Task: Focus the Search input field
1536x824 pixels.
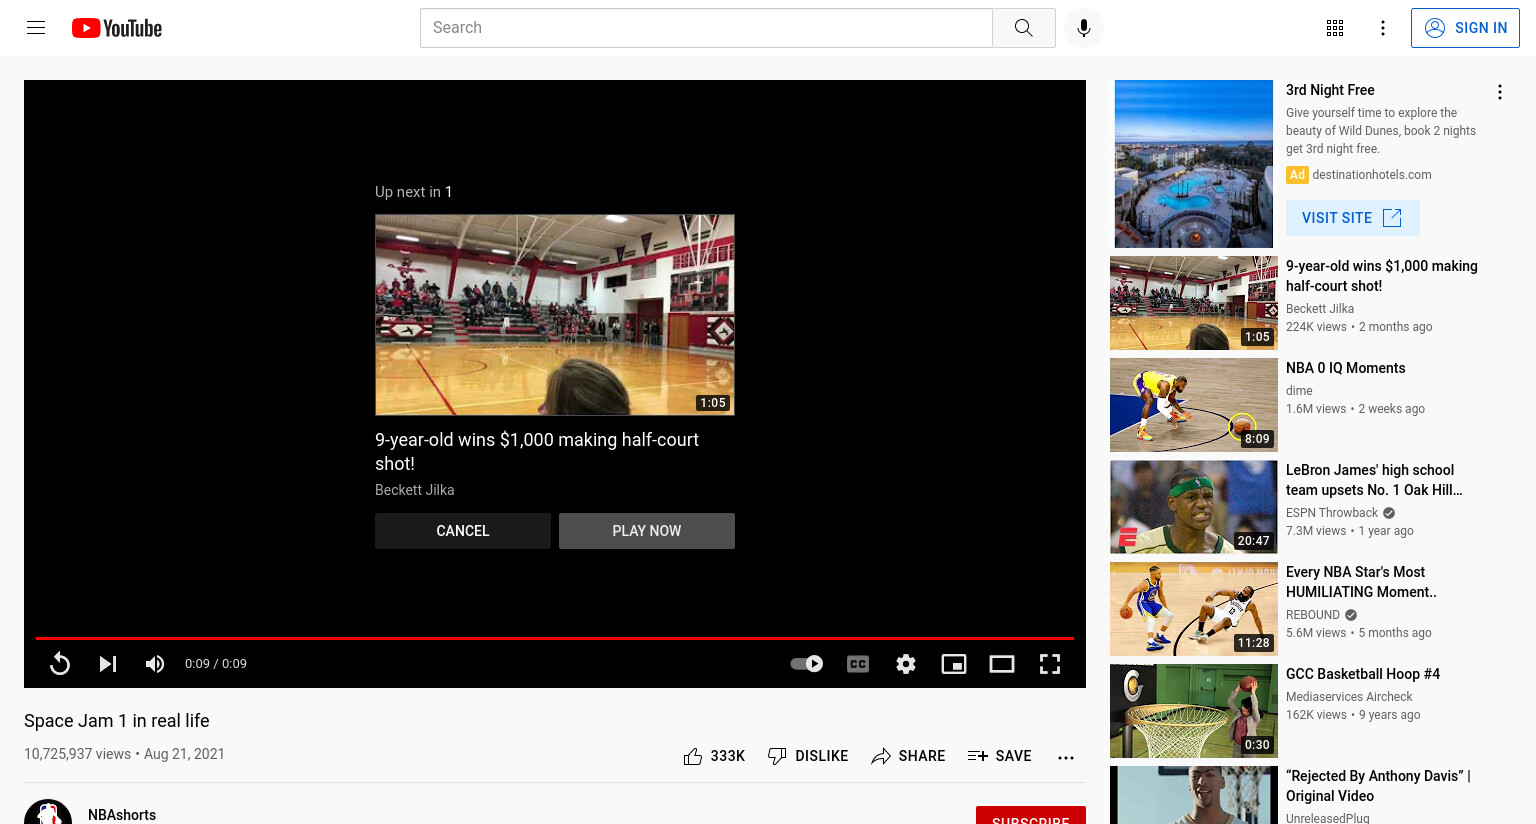Action: [706, 28]
